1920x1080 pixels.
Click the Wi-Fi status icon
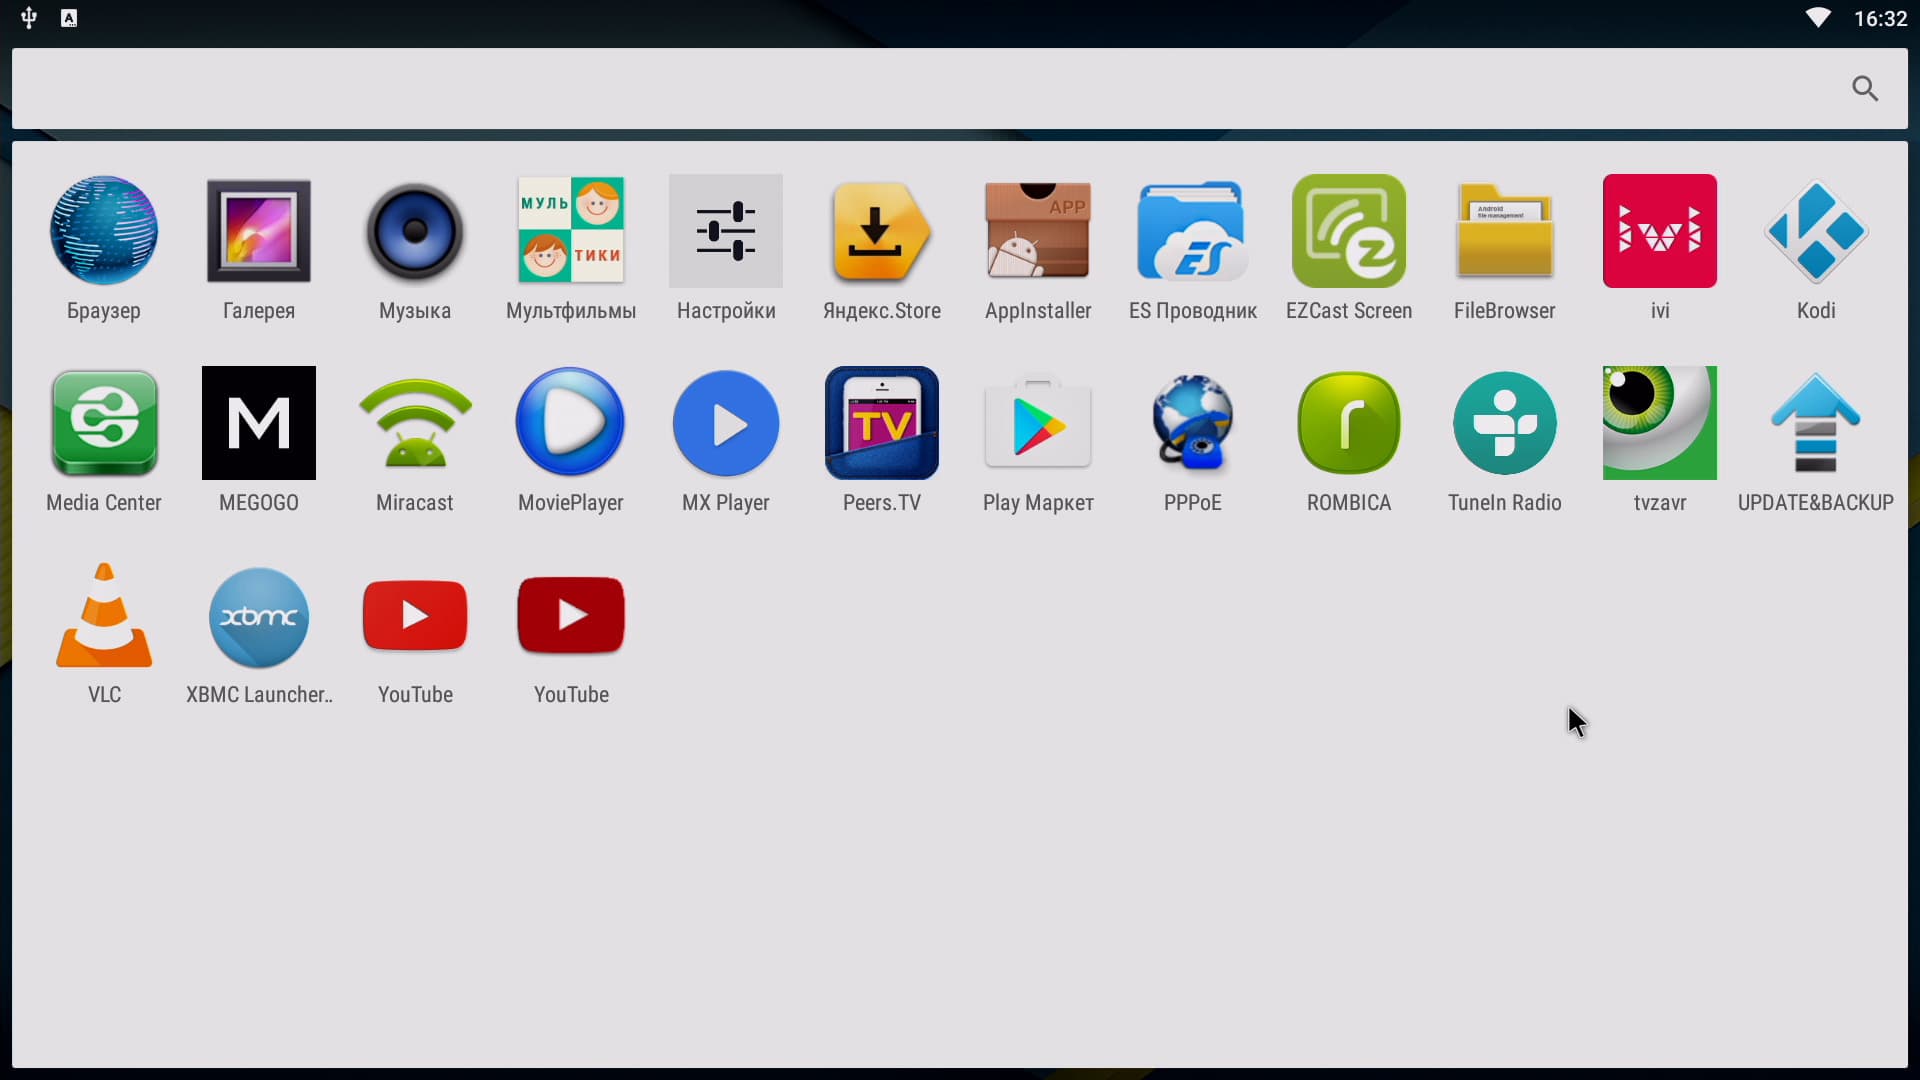tap(1817, 18)
